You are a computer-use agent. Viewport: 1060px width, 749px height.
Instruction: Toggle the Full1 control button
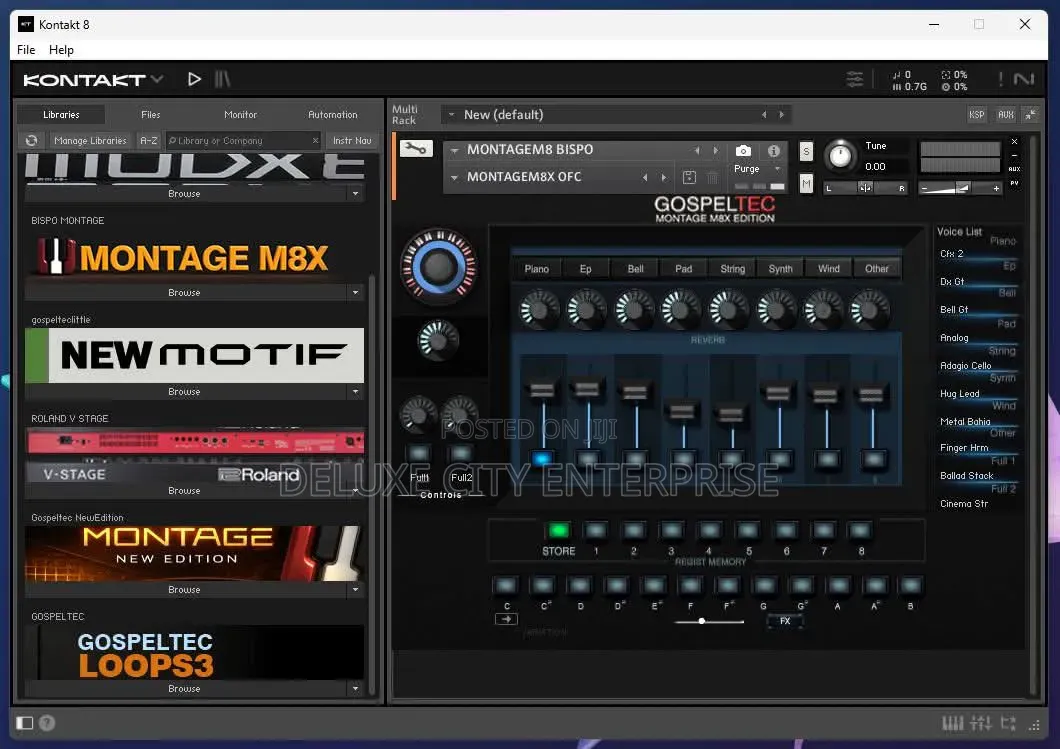coord(419,453)
